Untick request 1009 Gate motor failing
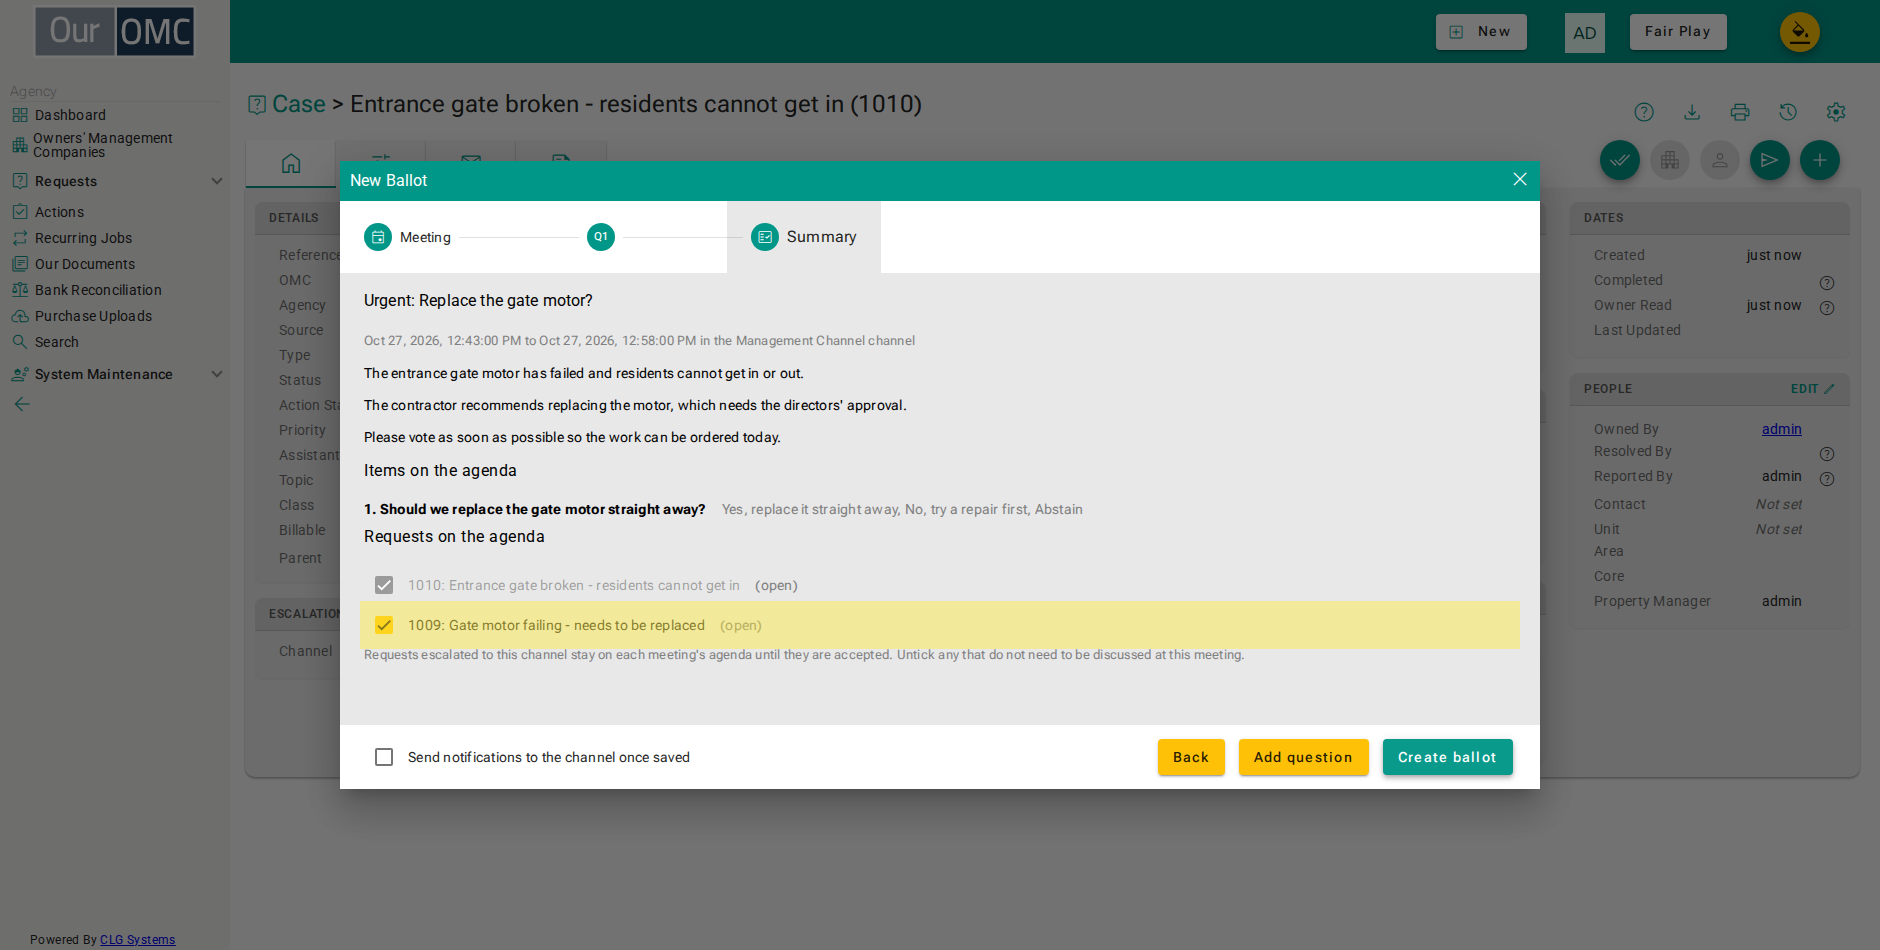This screenshot has height=950, width=1880. click(384, 625)
